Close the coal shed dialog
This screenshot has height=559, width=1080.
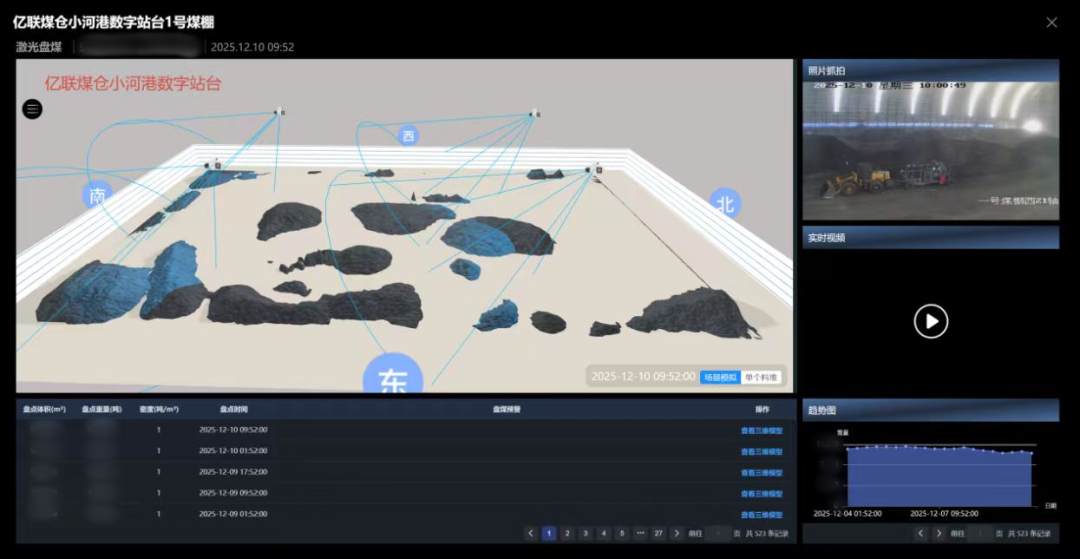pos(1051,22)
